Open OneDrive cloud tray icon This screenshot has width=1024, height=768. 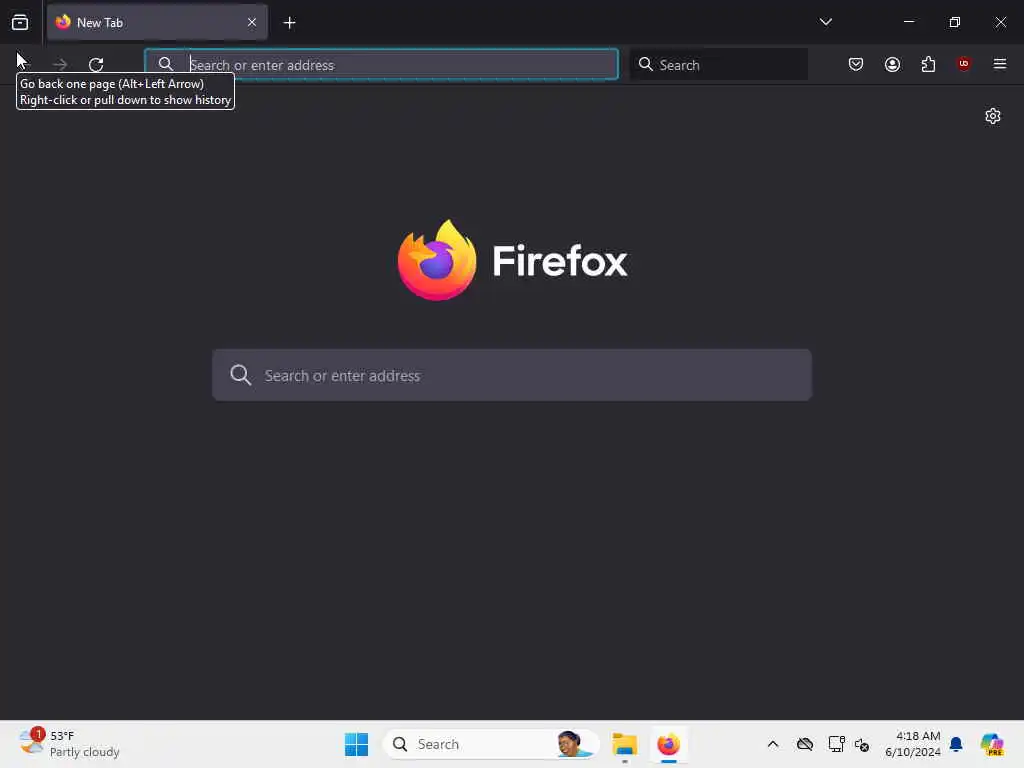click(x=805, y=744)
